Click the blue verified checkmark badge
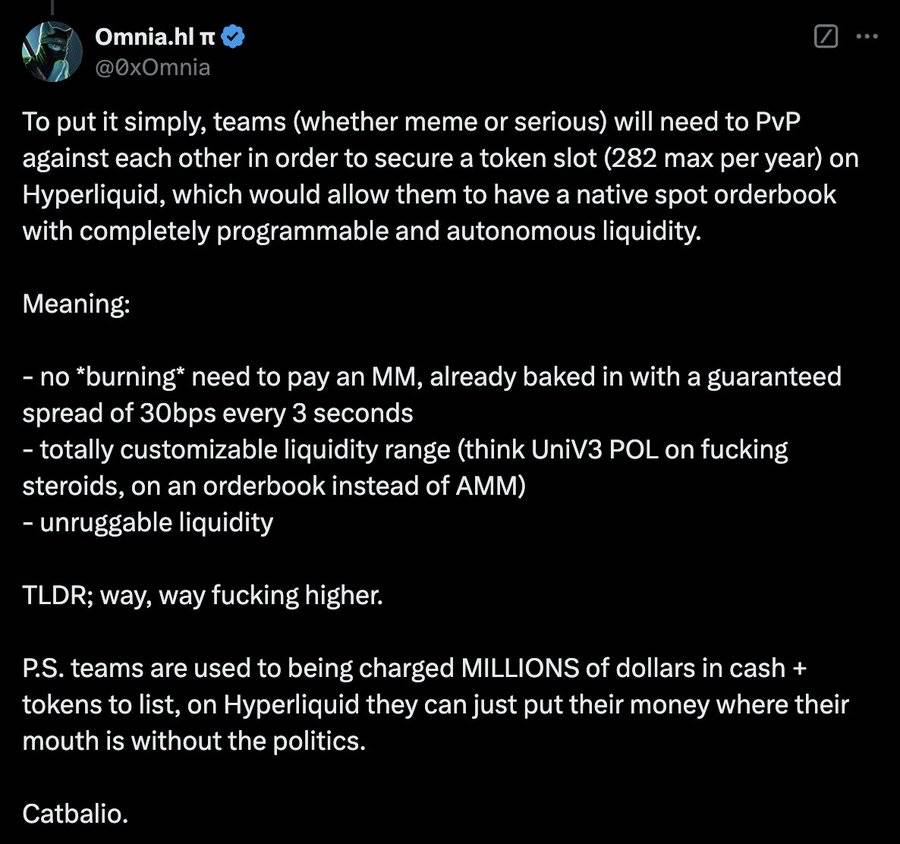The image size is (900, 844). pyautogui.click(x=235, y=38)
